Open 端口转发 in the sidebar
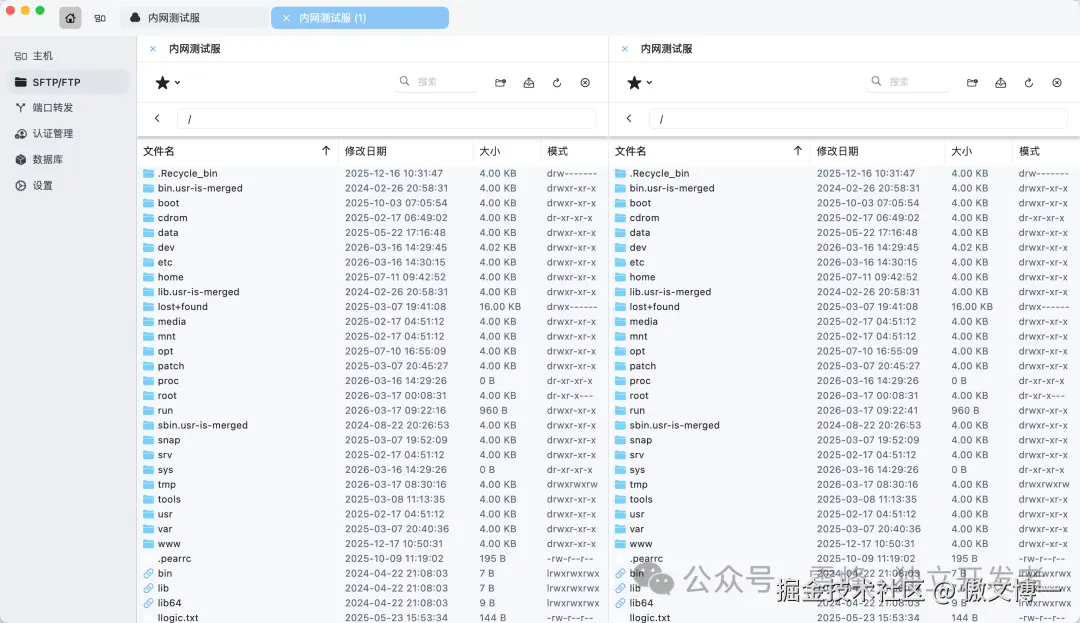 pyautogui.click(x=69, y=107)
